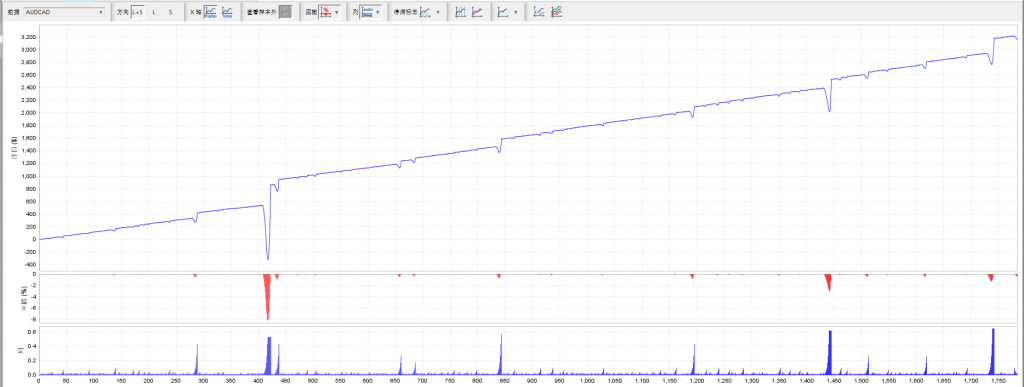Click the gray equity curve chart icon
The image size is (1024, 387).
[539, 12]
